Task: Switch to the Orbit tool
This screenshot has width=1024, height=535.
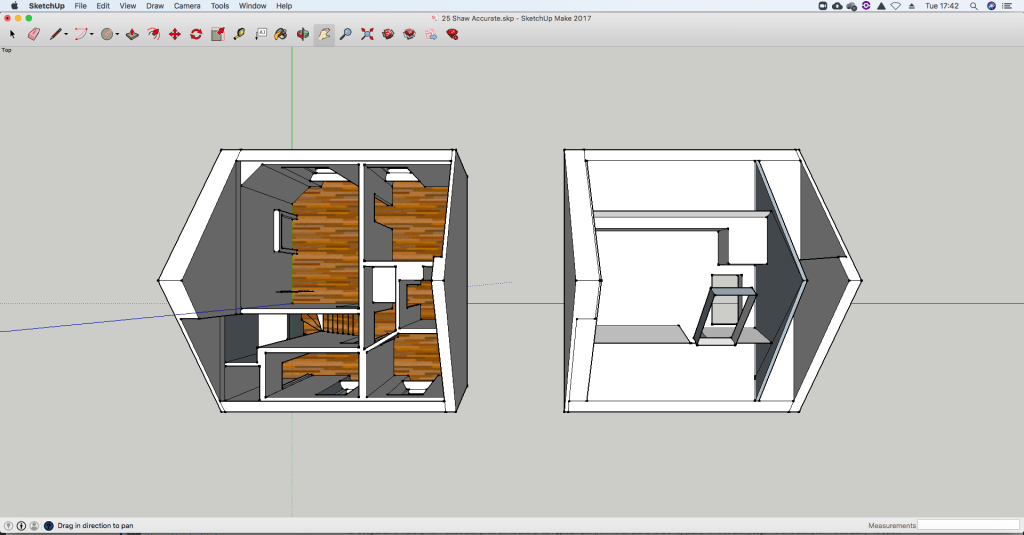Action: [x=302, y=34]
